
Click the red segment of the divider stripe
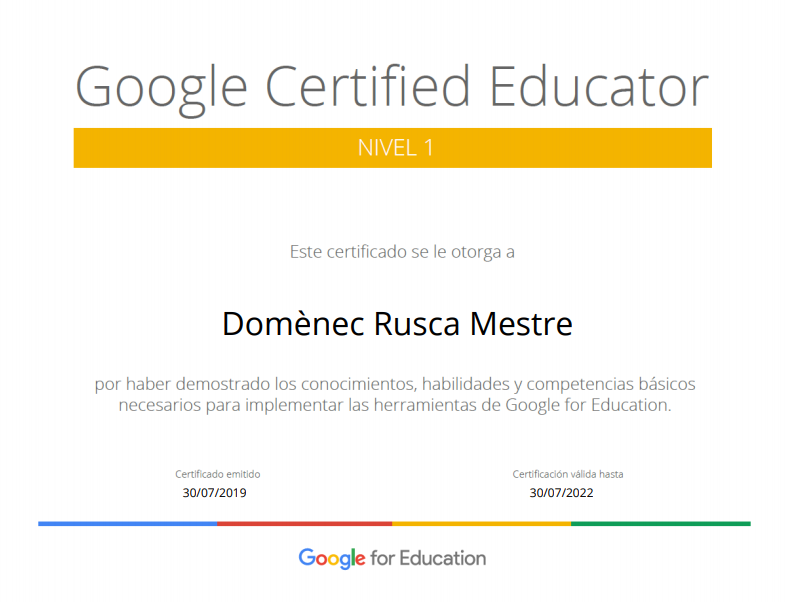point(304,523)
